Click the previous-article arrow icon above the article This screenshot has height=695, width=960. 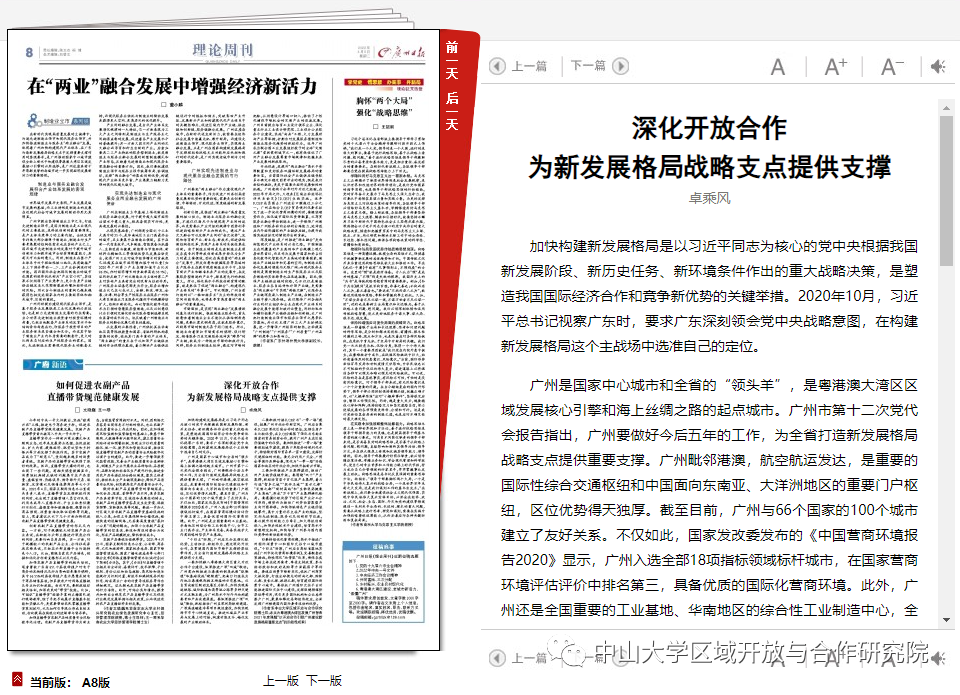(497, 66)
